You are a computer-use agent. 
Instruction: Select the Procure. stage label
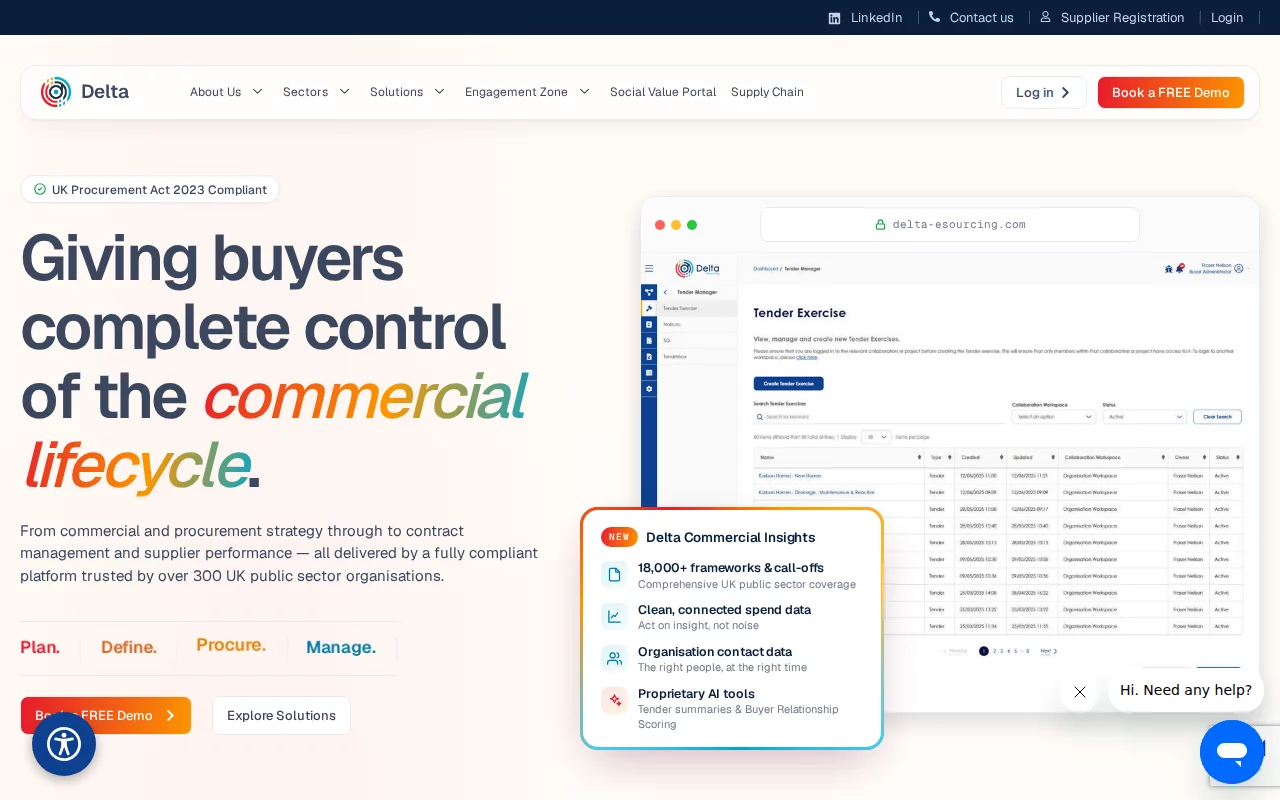231,645
